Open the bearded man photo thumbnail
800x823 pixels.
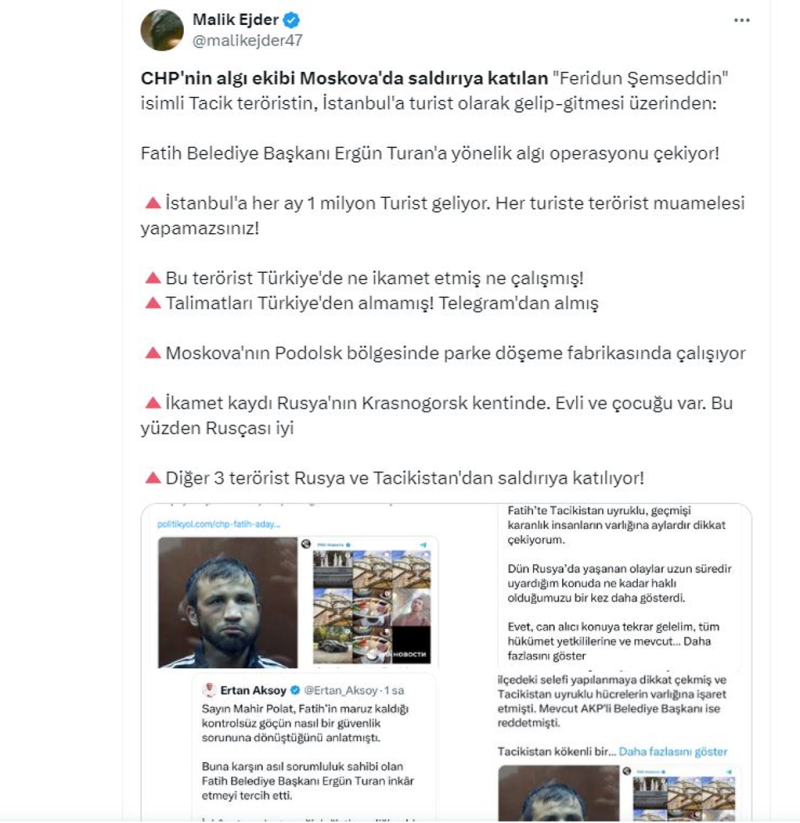tap(228, 603)
